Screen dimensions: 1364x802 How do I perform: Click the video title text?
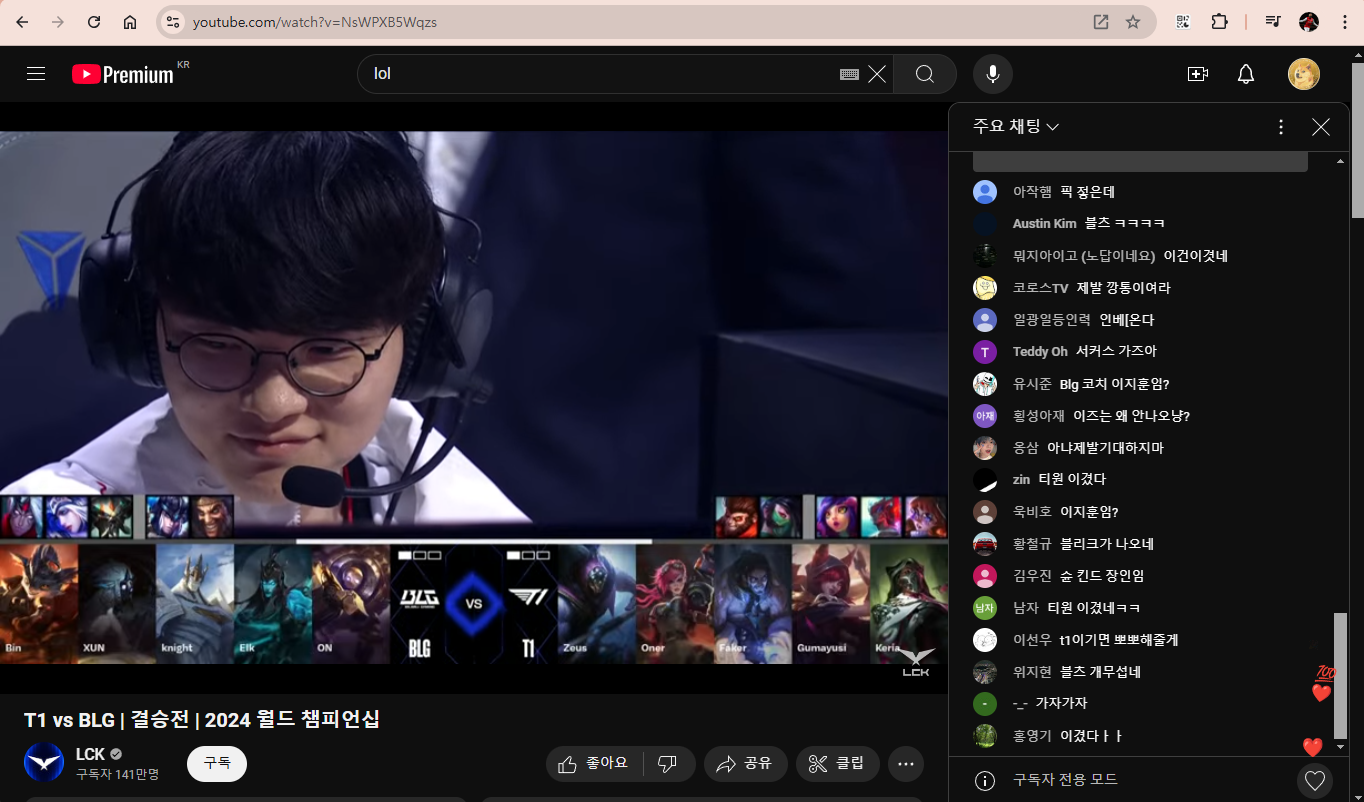(202, 719)
